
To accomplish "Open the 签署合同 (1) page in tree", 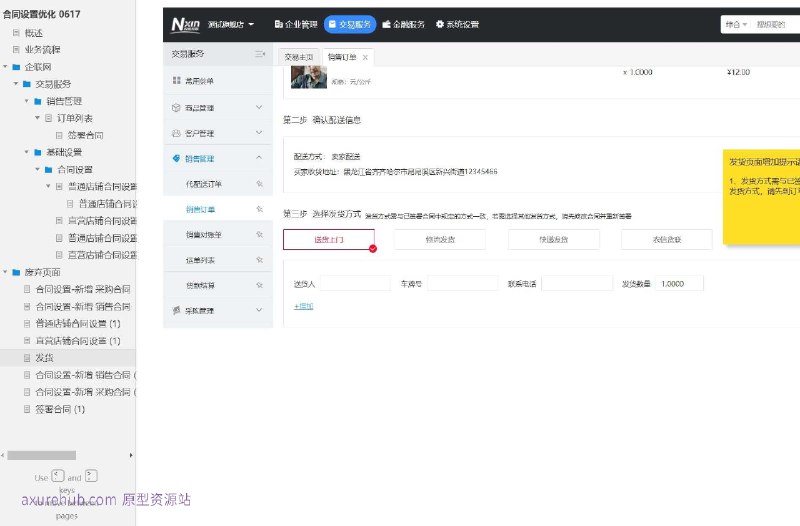I will tap(60, 409).
